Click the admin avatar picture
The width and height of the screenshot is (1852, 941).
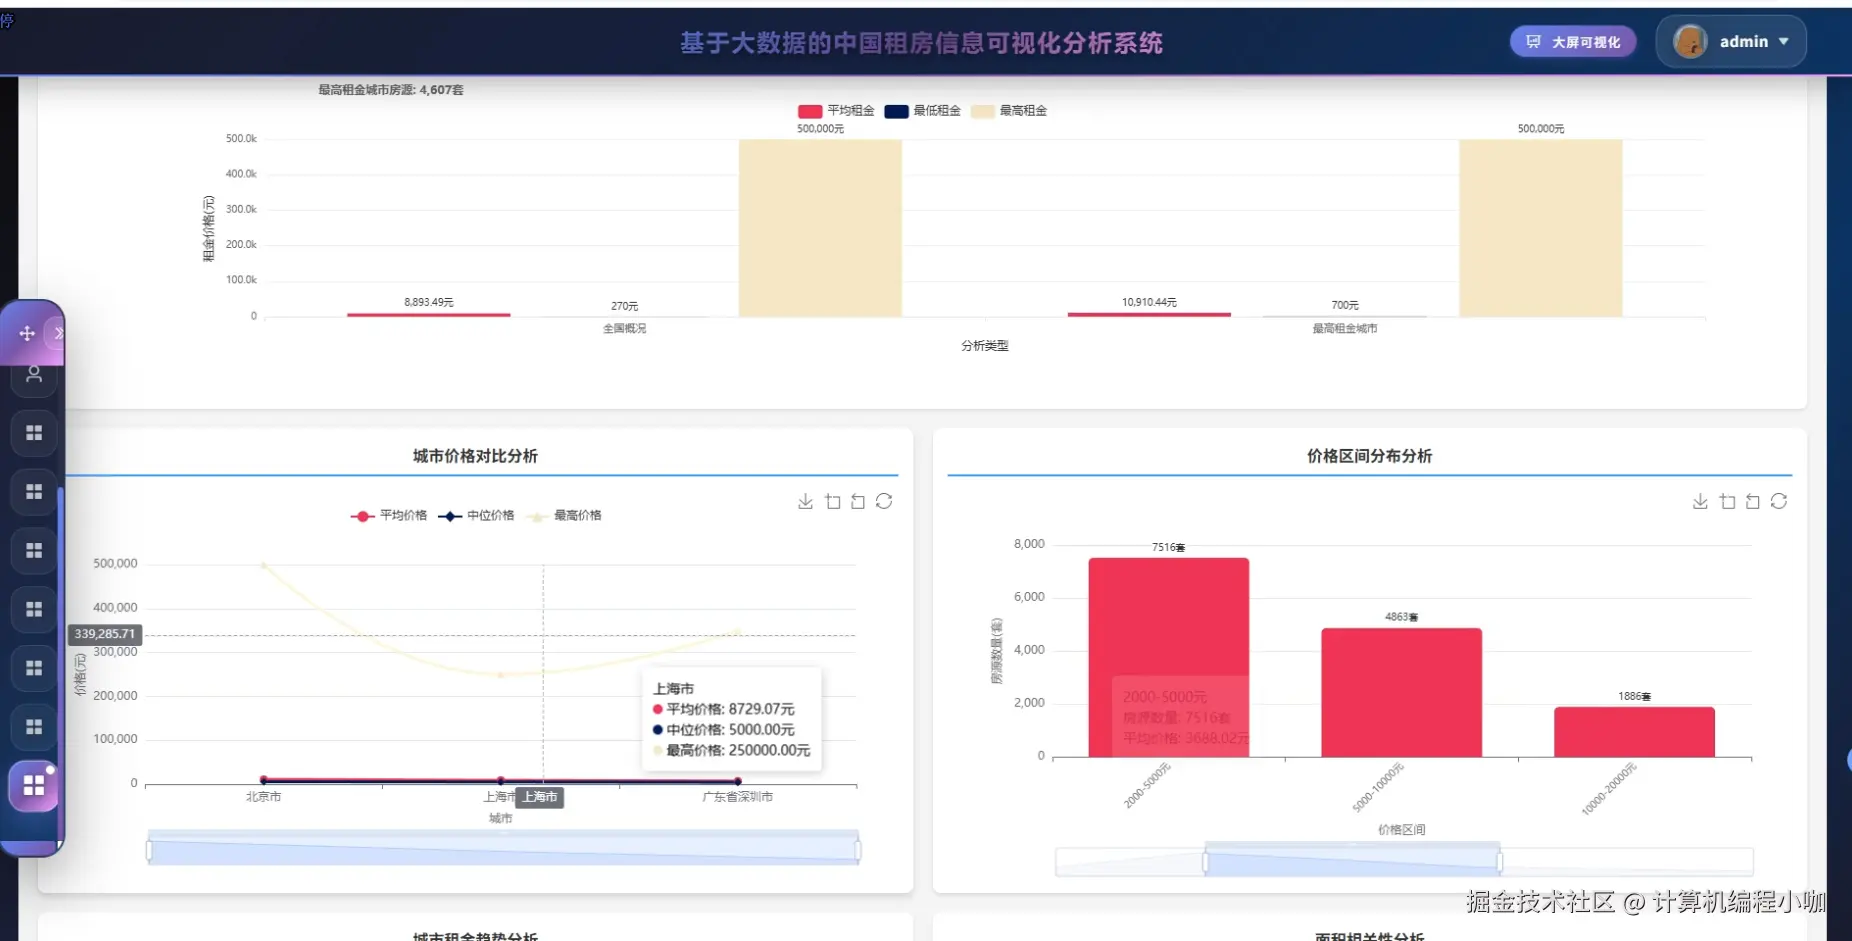1690,41
